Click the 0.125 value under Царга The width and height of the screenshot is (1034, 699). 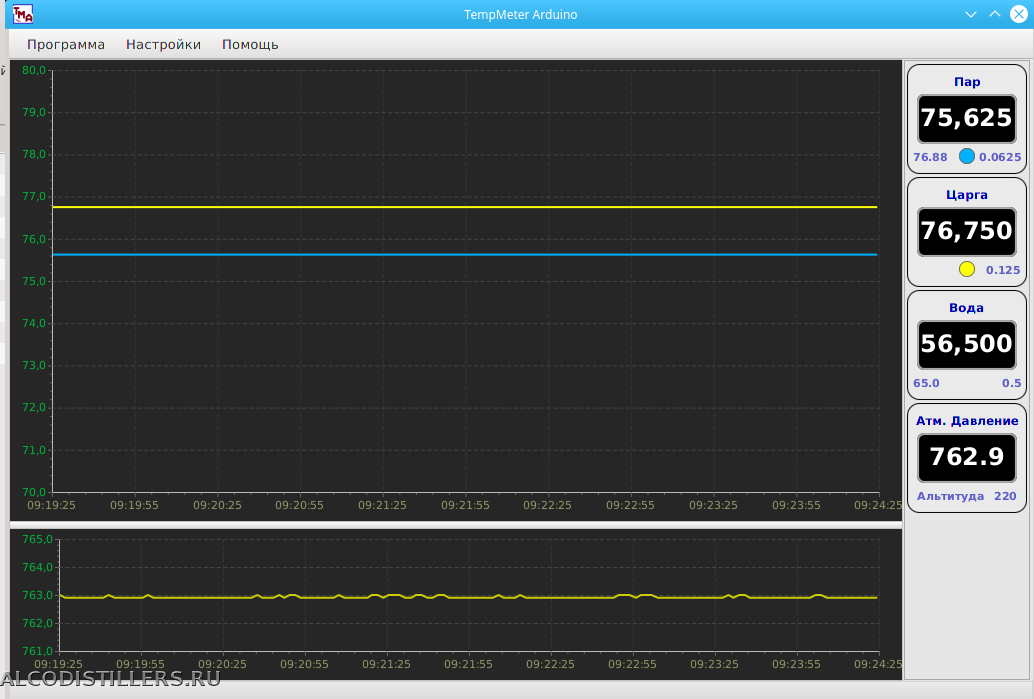click(x=1003, y=270)
